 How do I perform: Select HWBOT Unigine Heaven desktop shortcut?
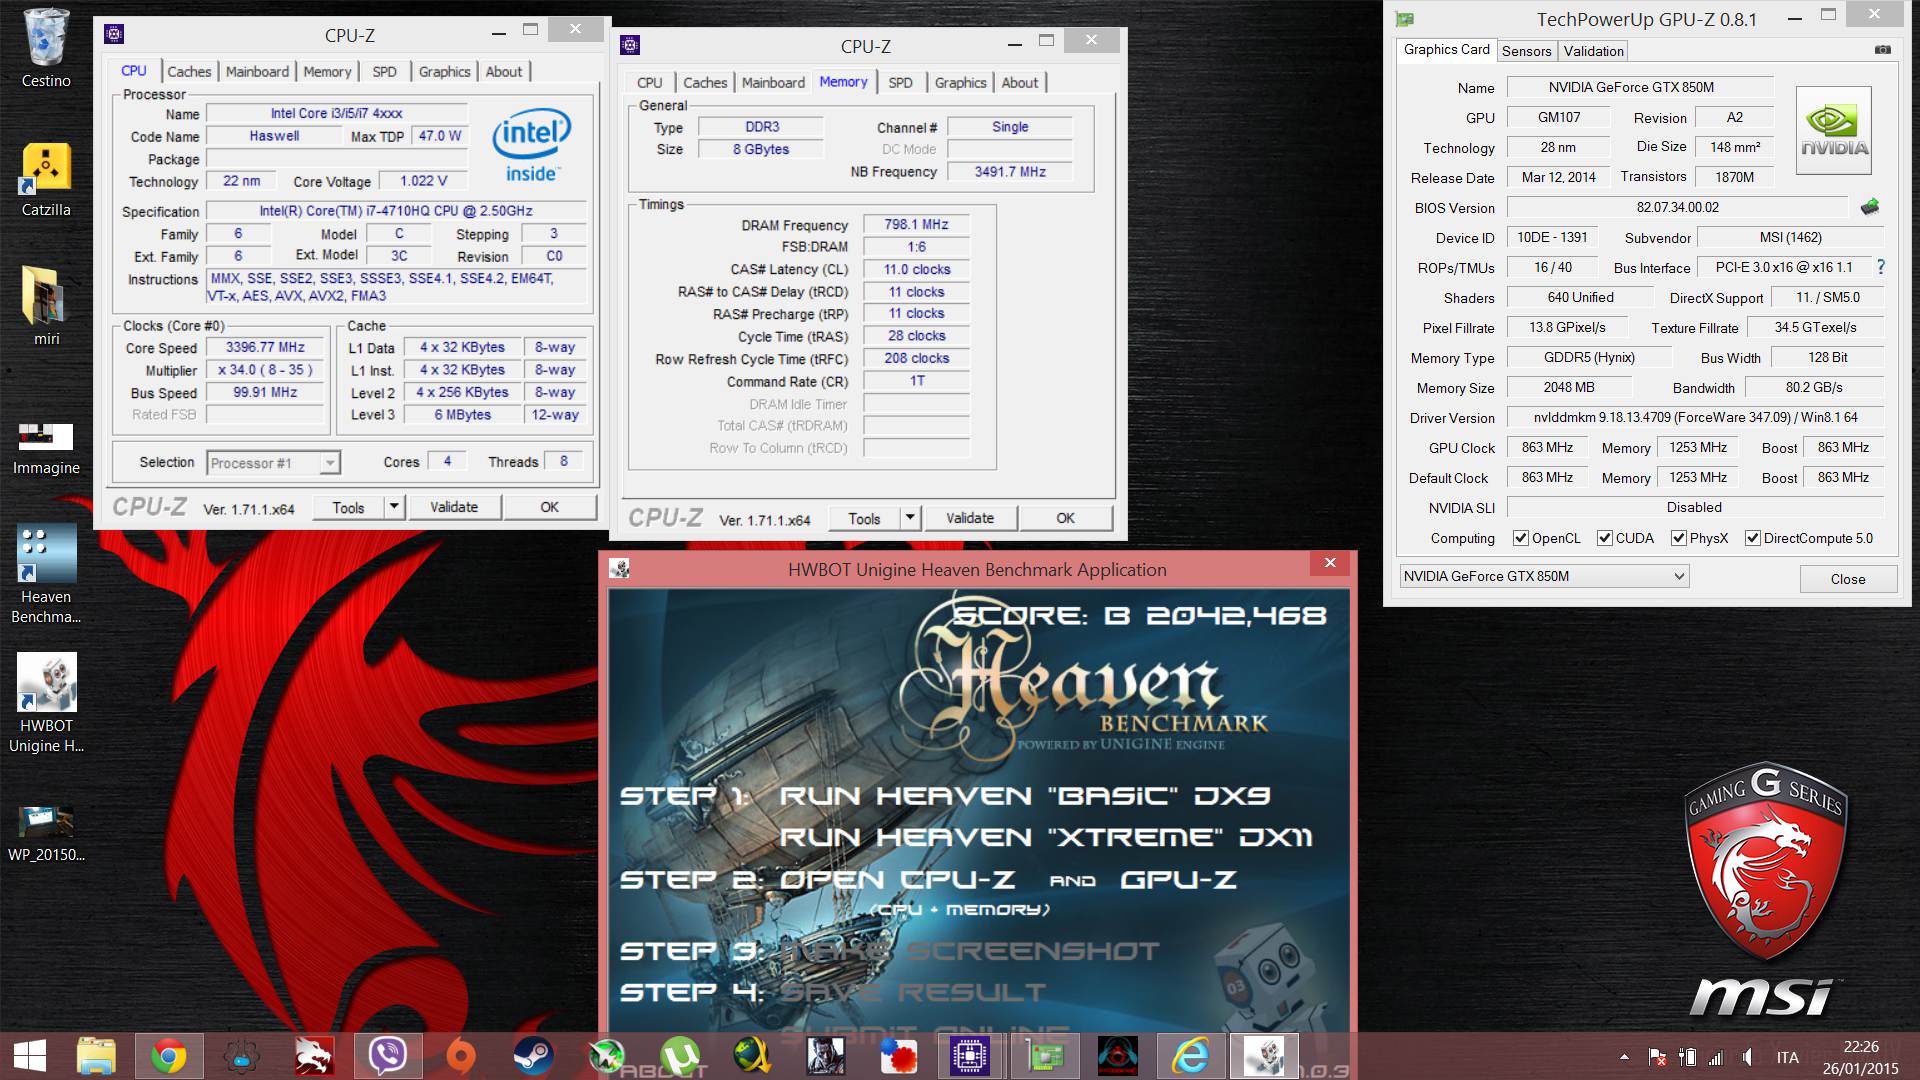(x=46, y=703)
